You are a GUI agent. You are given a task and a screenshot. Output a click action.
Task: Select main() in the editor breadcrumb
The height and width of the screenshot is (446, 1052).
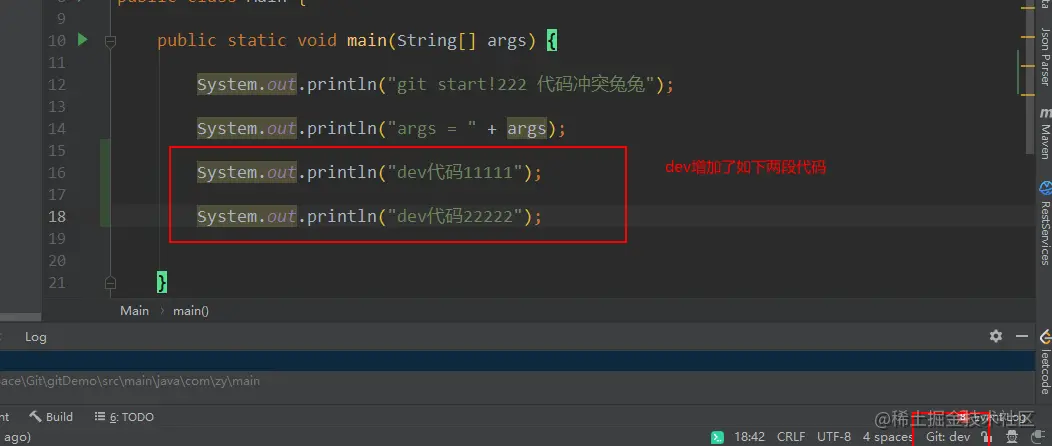coord(191,311)
